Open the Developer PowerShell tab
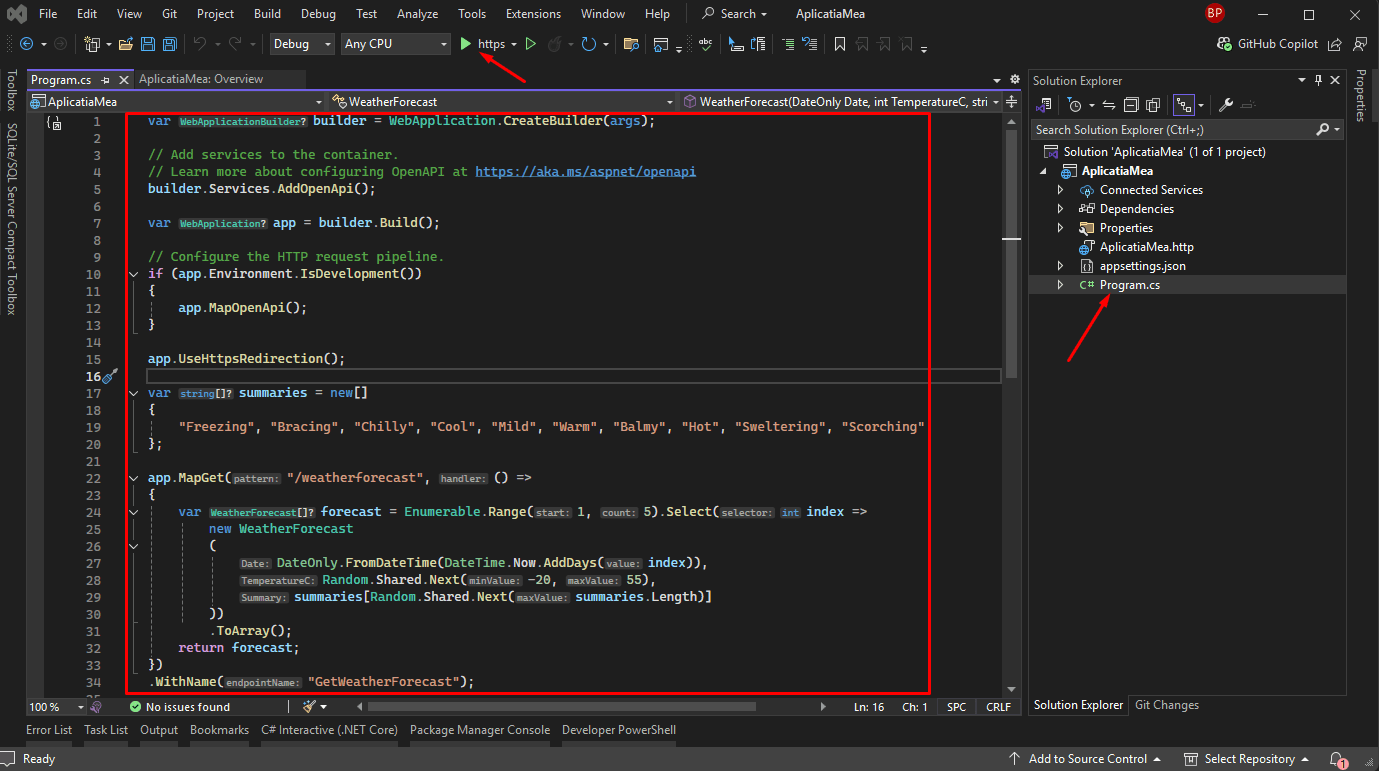Image resolution: width=1379 pixels, height=771 pixels. [619, 730]
